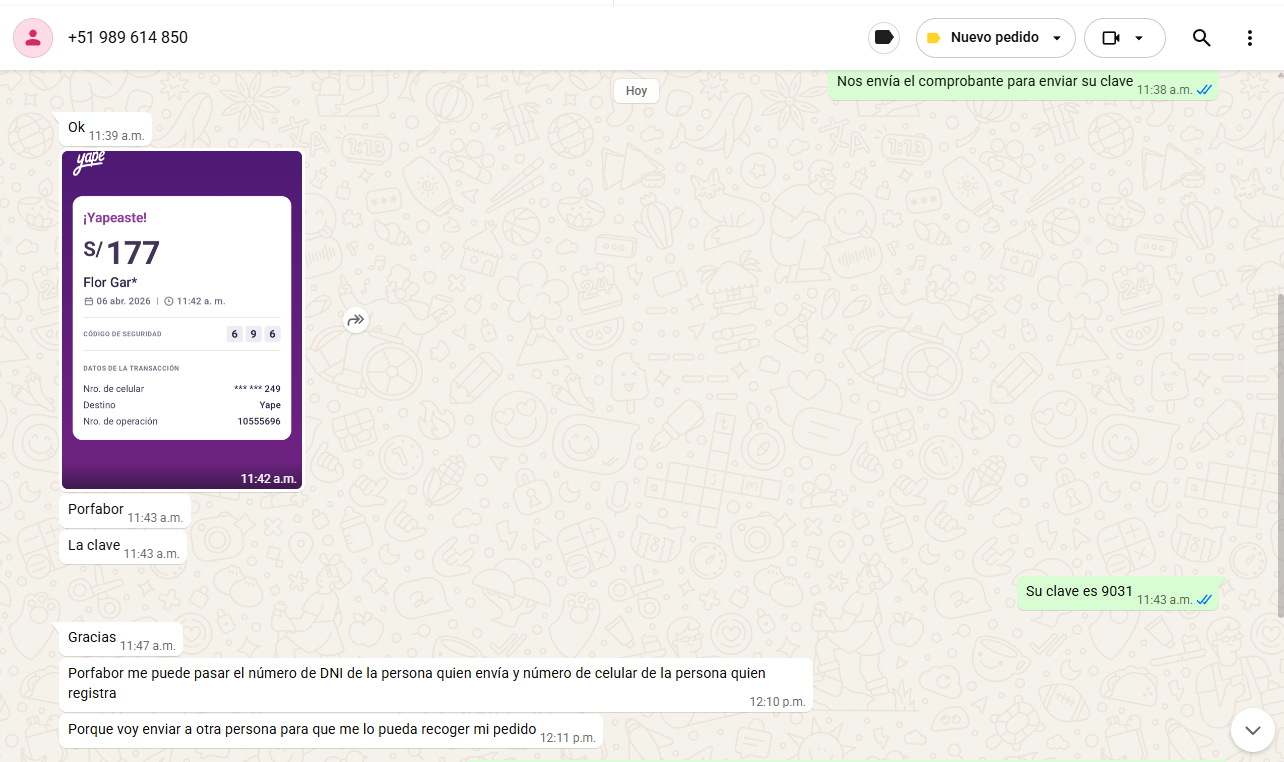Click the yellow label color in Nuevo pedido
The image size is (1284, 762).
point(933,38)
